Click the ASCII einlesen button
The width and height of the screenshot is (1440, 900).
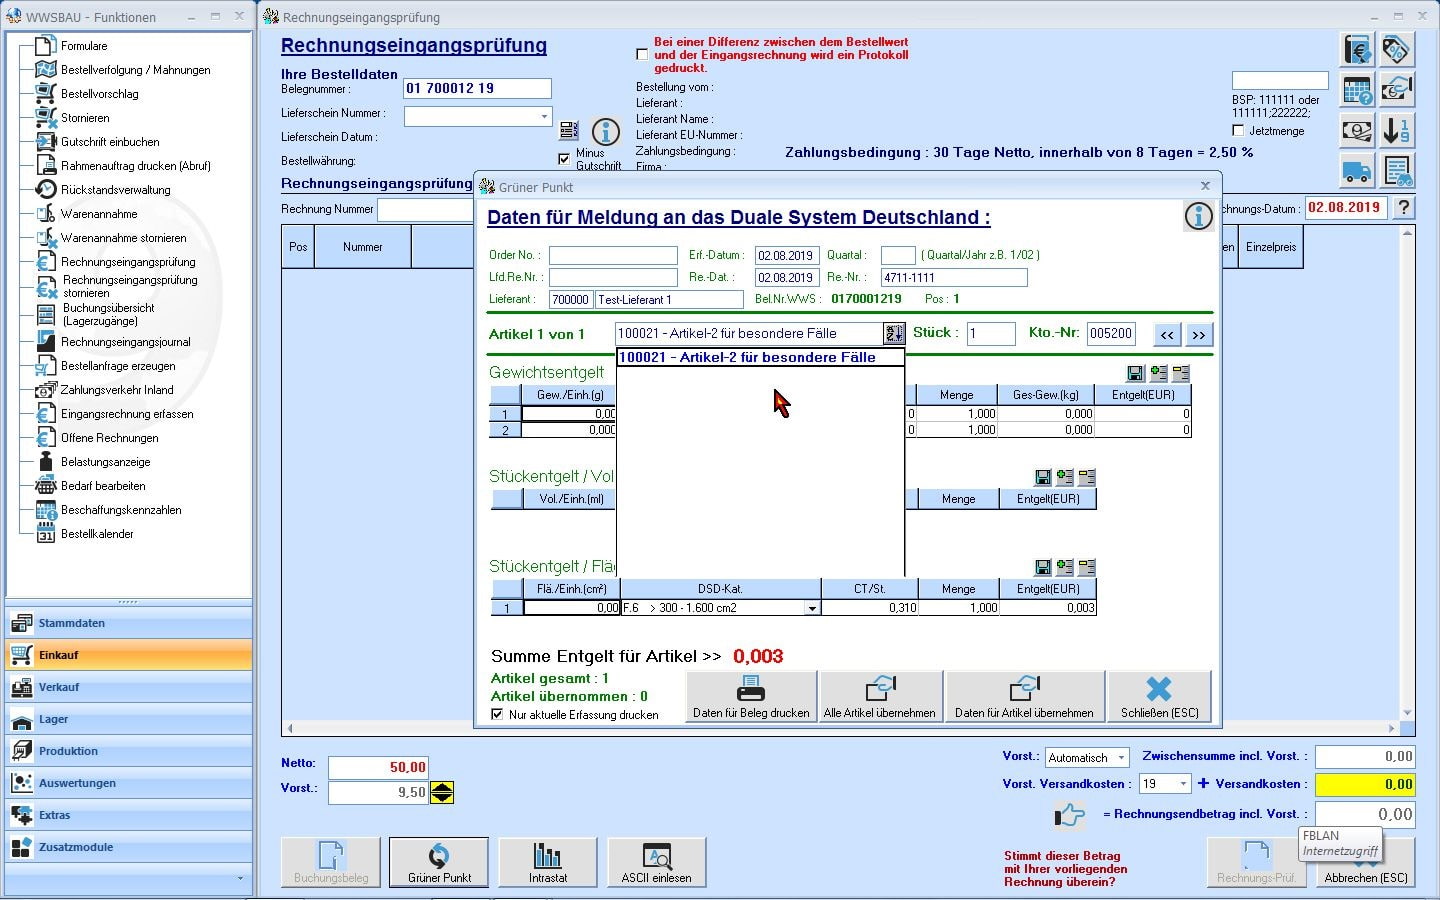(656, 862)
